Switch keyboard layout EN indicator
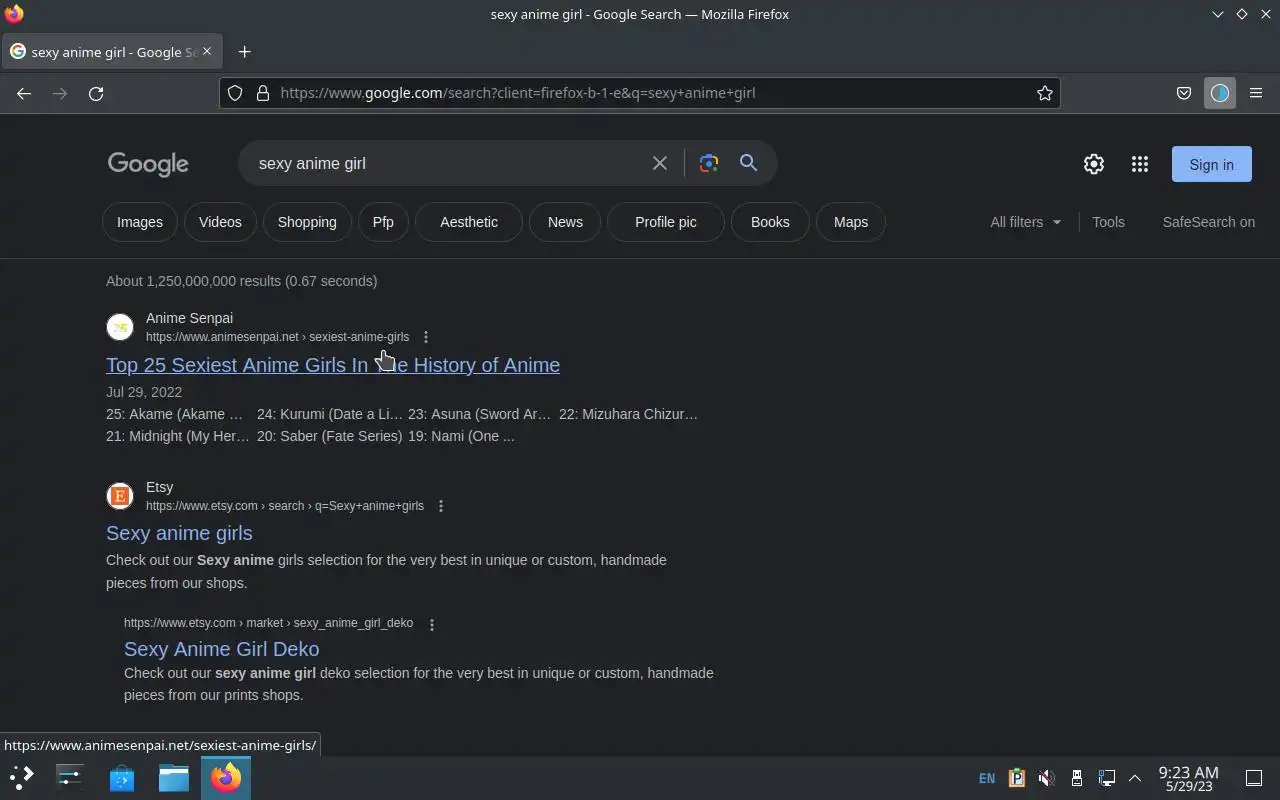Viewport: 1280px width, 800px height. [987, 778]
